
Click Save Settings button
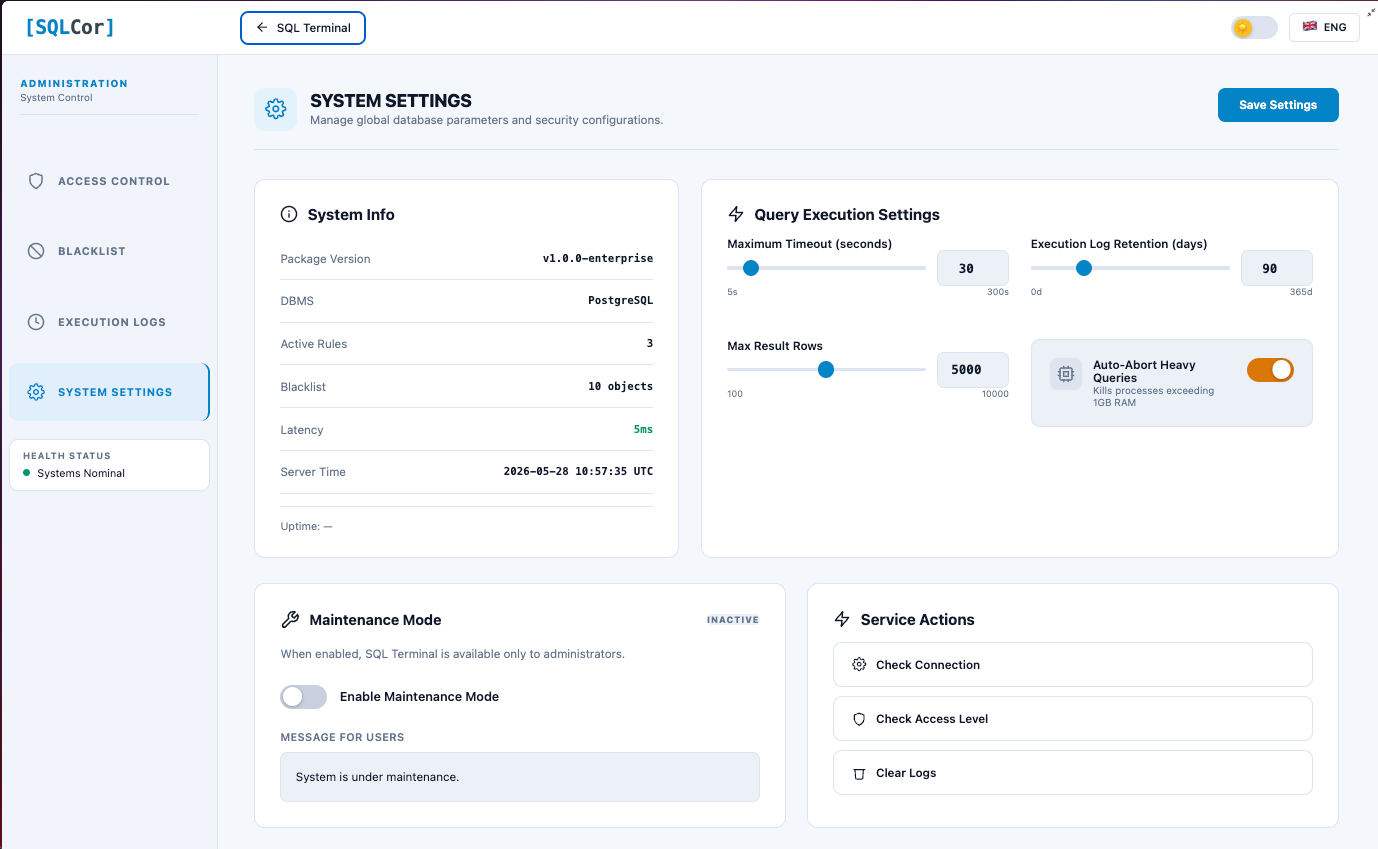1278,105
